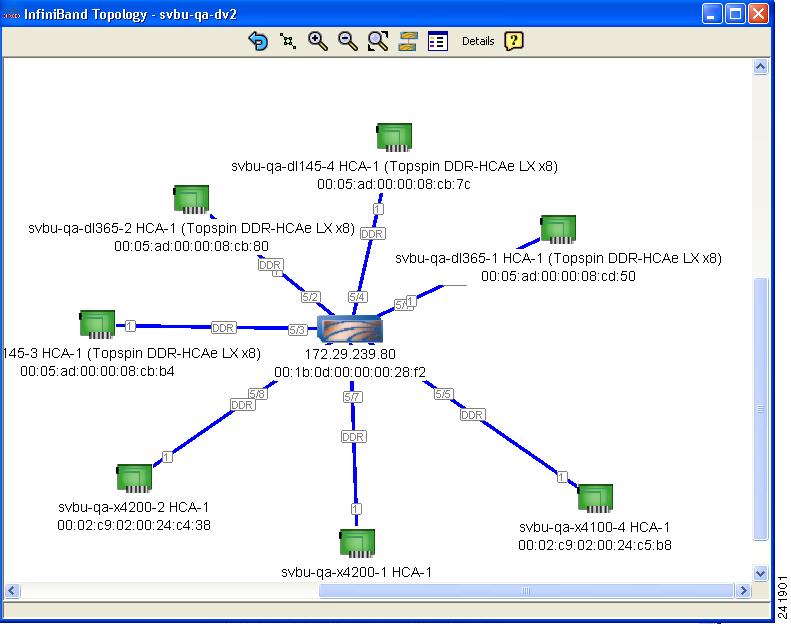Maximize the InfiniBand Topology window
Viewport: 791px width, 624px height.
pyautogui.click(x=735, y=14)
